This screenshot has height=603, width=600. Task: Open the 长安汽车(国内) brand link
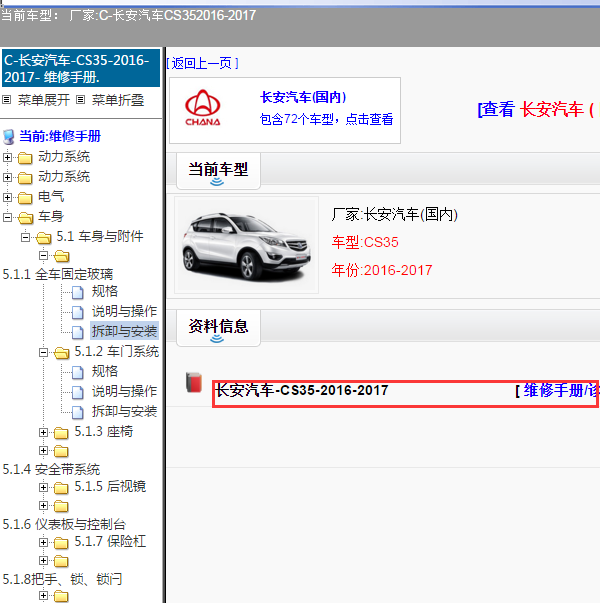303,97
